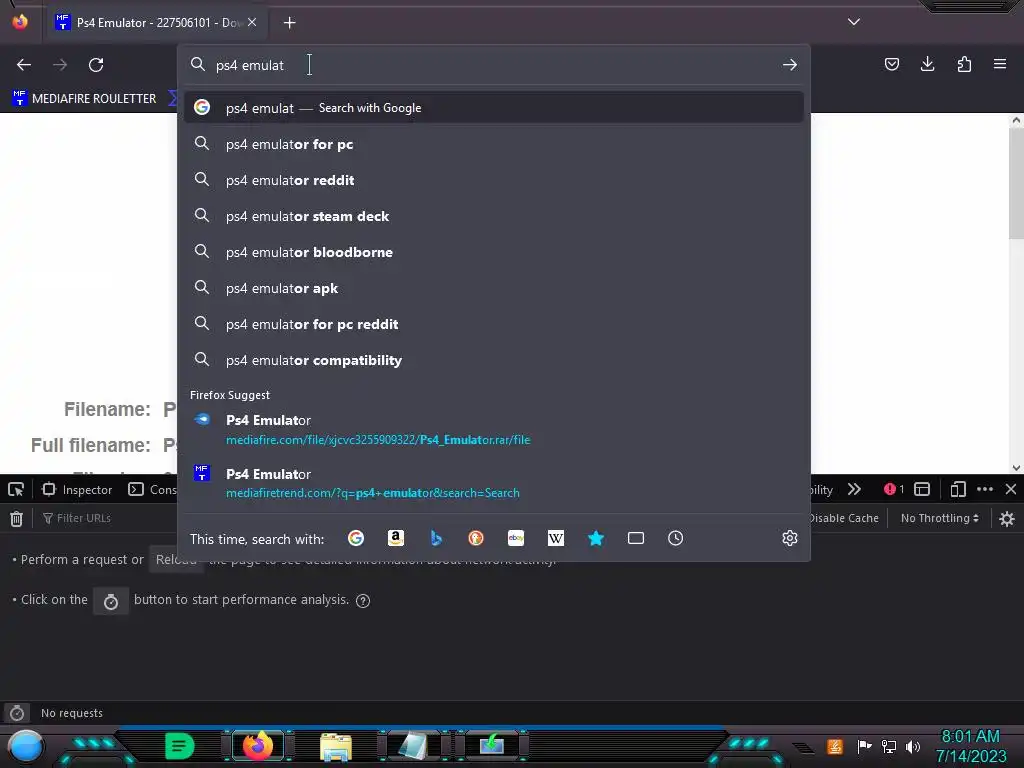Switch to the Inspector devtools tab
Image resolution: width=1024 pixels, height=768 pixels.
[77, 489]
